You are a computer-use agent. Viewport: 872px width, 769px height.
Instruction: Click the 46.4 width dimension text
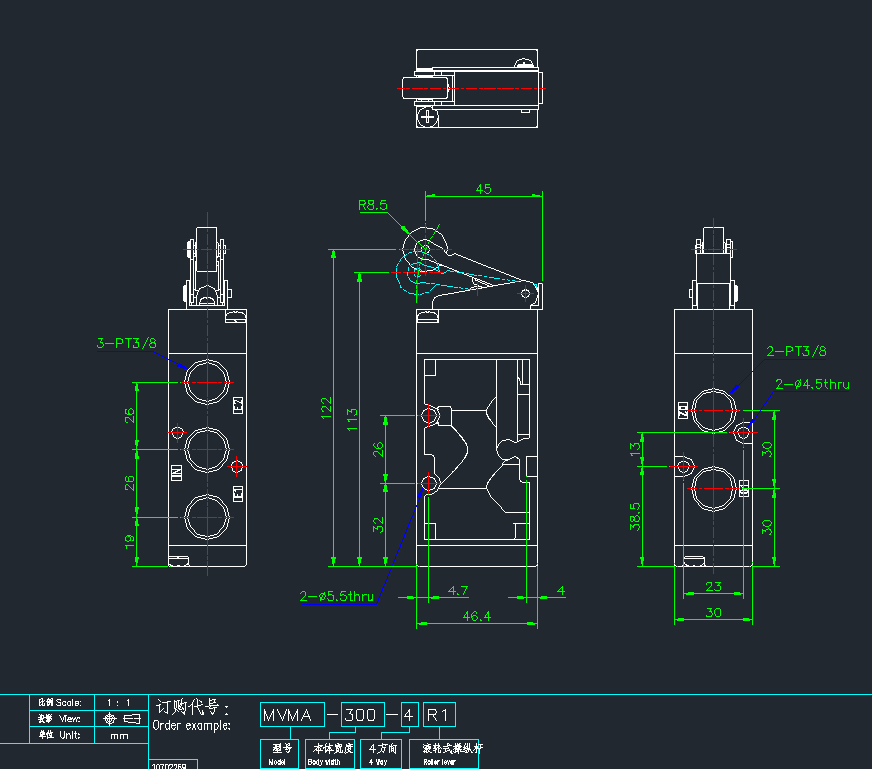coord(474,616)
